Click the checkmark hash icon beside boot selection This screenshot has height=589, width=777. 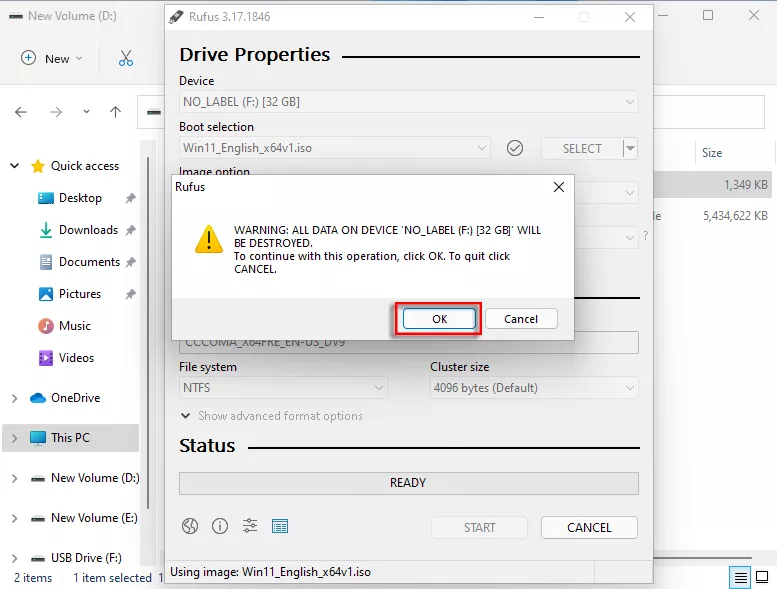click(515, 148)
